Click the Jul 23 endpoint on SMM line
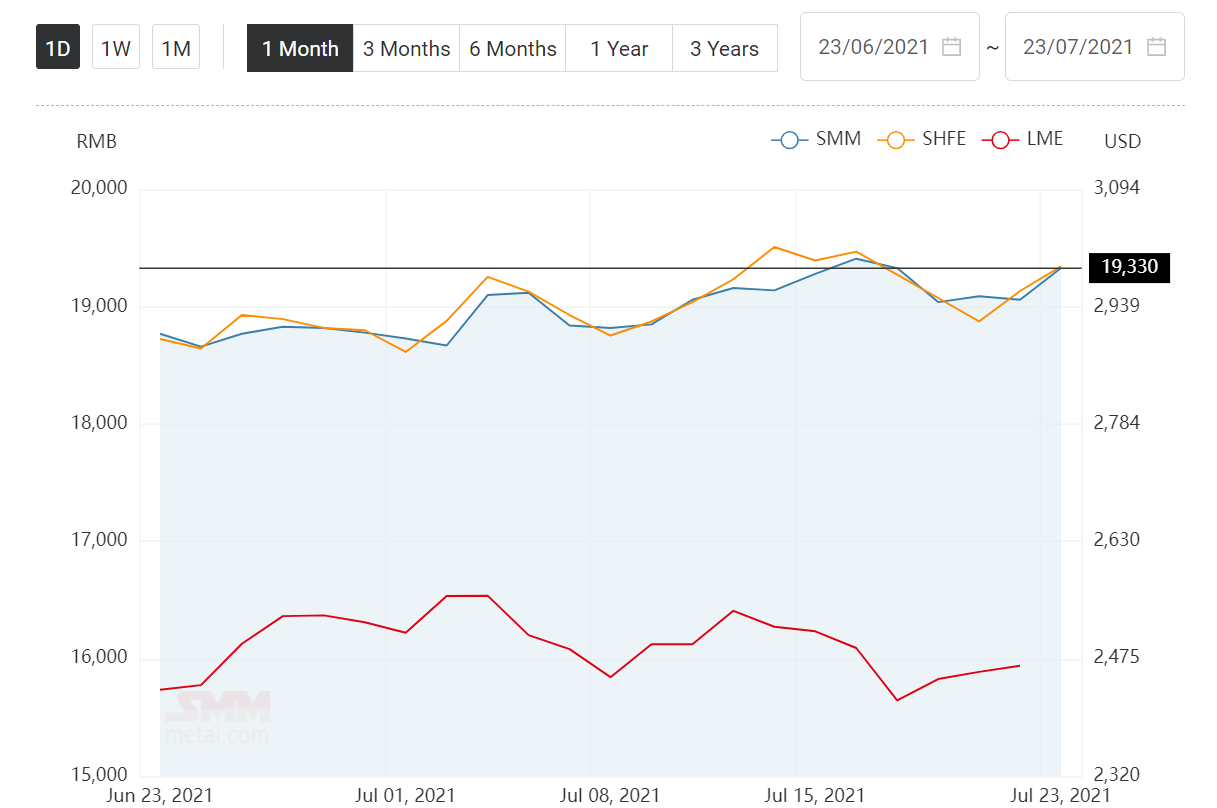This screenshot has width=1217, height=808. tap(1060, 268)
